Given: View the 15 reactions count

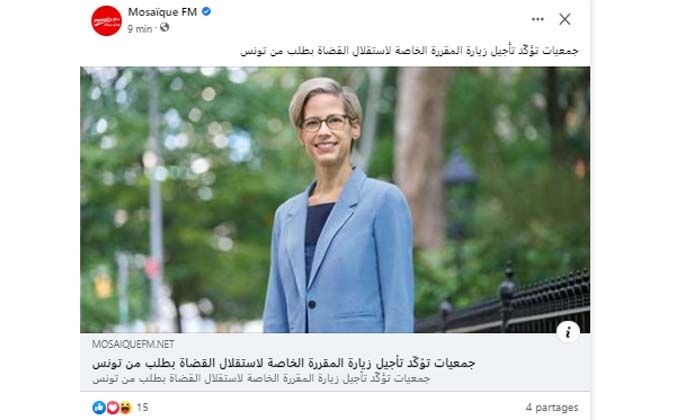Looking at the screenshot, I should point(142,407).
